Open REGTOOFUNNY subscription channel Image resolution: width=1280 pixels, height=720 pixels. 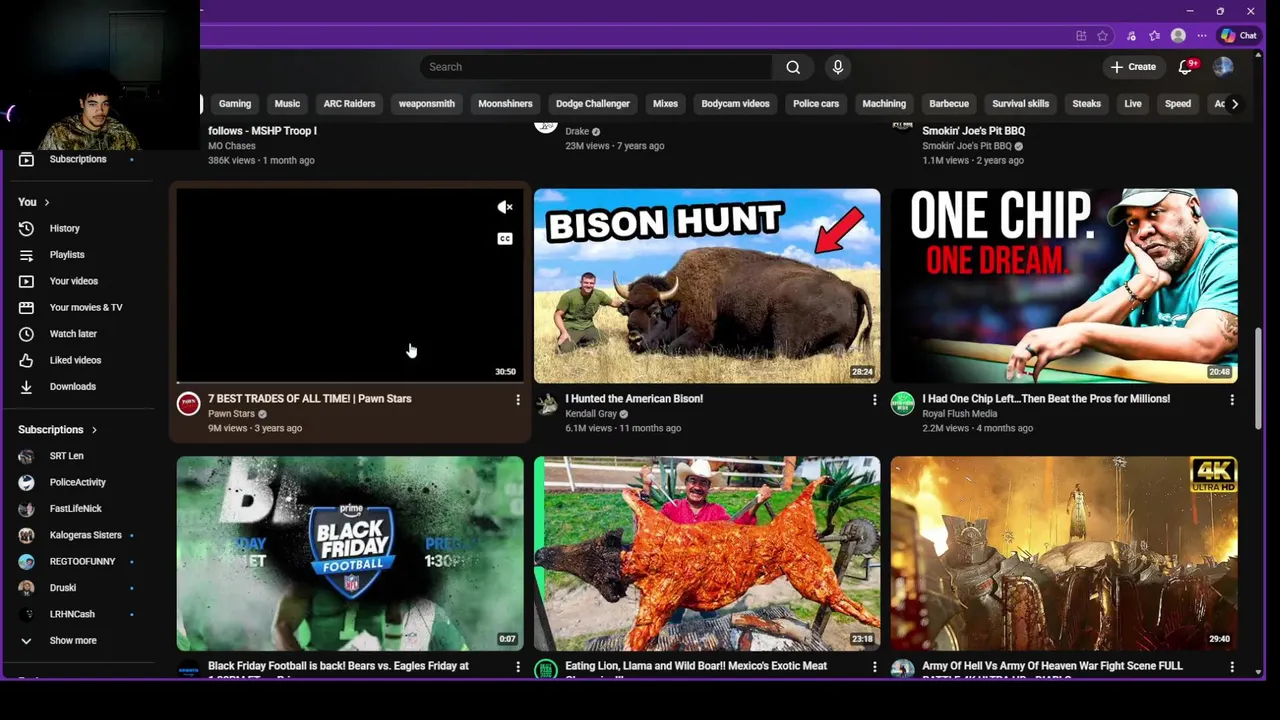pos(82,562)
